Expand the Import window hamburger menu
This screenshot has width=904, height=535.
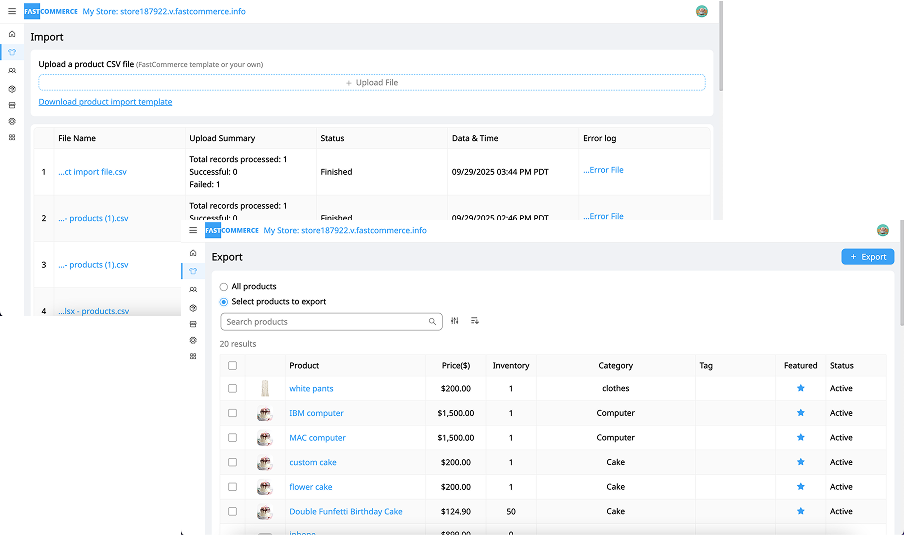[x=12, y=11]
